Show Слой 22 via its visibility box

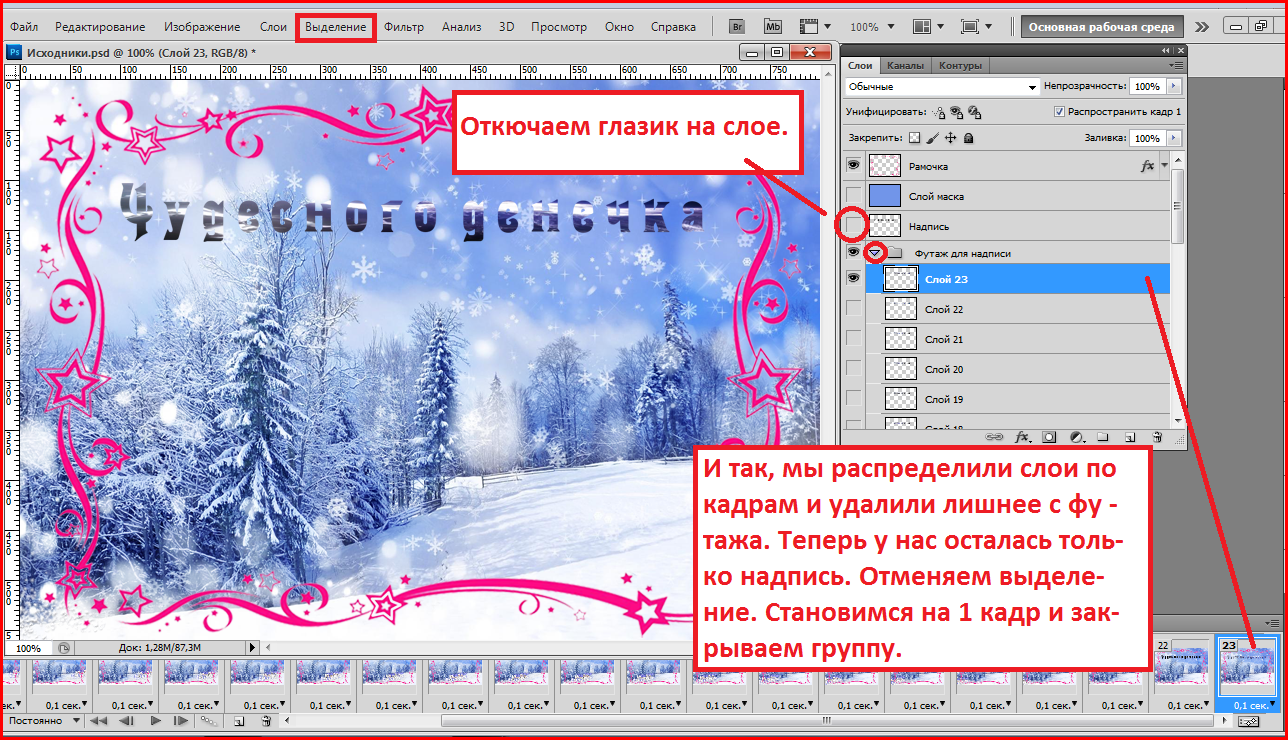tap(853, 309)
